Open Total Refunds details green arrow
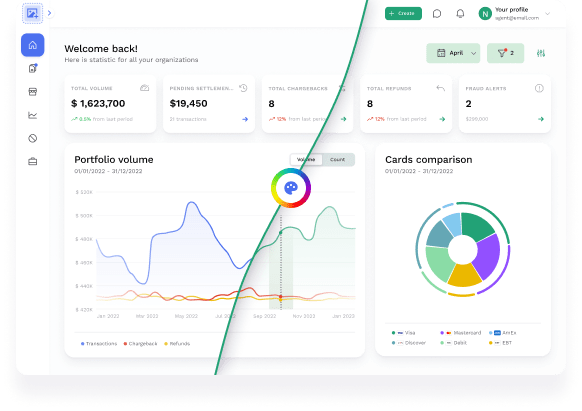582x411 pixels. [x=442, y=119]
